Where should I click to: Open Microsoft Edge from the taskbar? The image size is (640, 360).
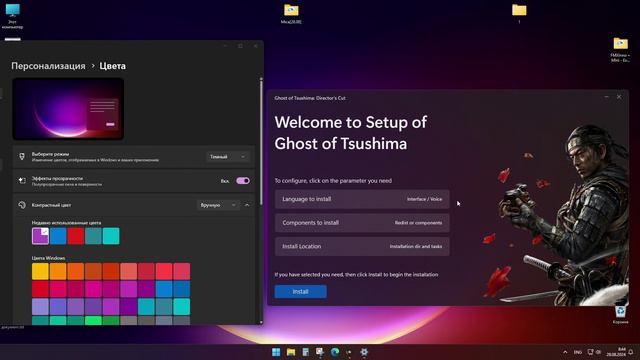pos(335,352)
